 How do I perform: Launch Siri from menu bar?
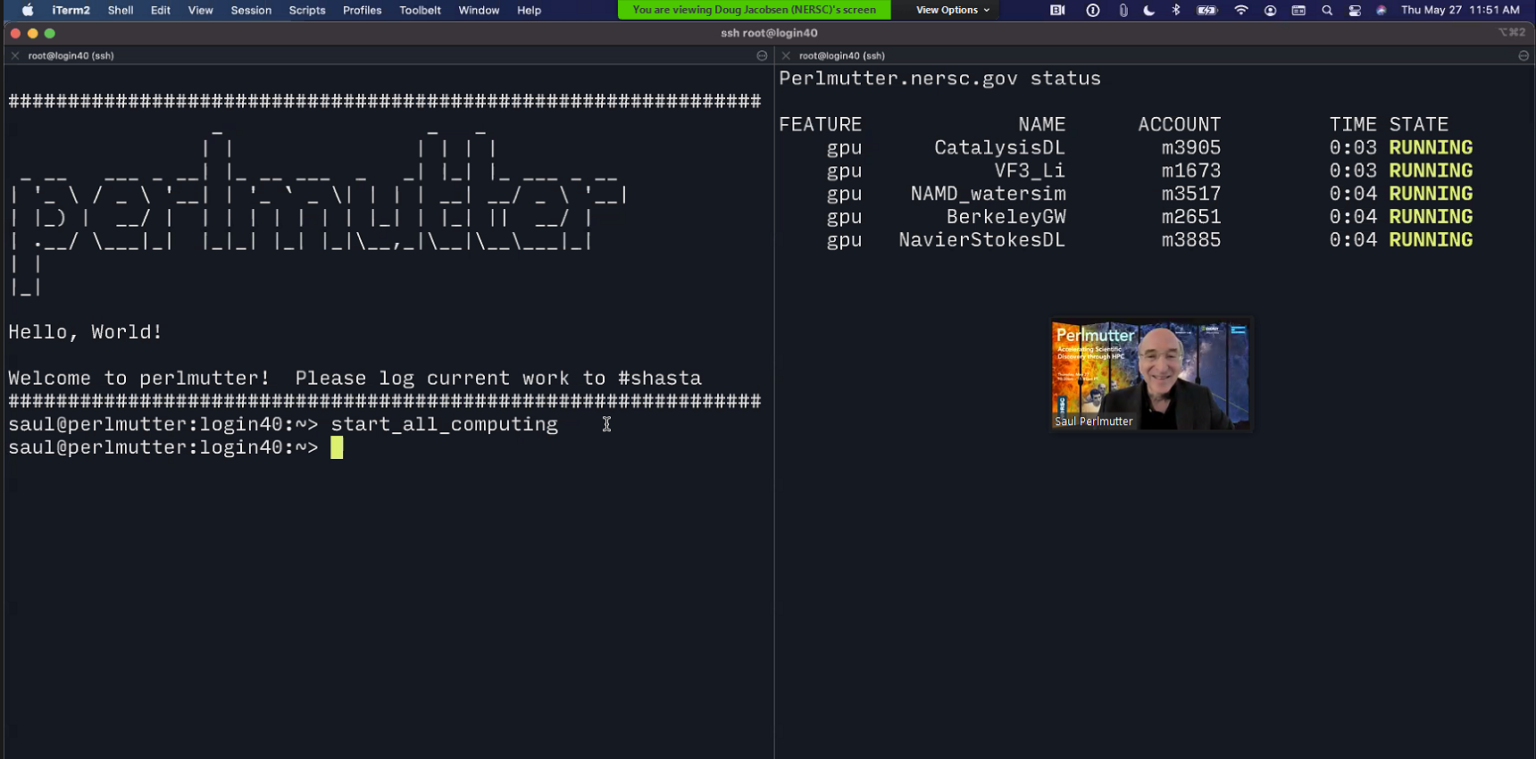pyautogui.click(x=1381, y=10)
